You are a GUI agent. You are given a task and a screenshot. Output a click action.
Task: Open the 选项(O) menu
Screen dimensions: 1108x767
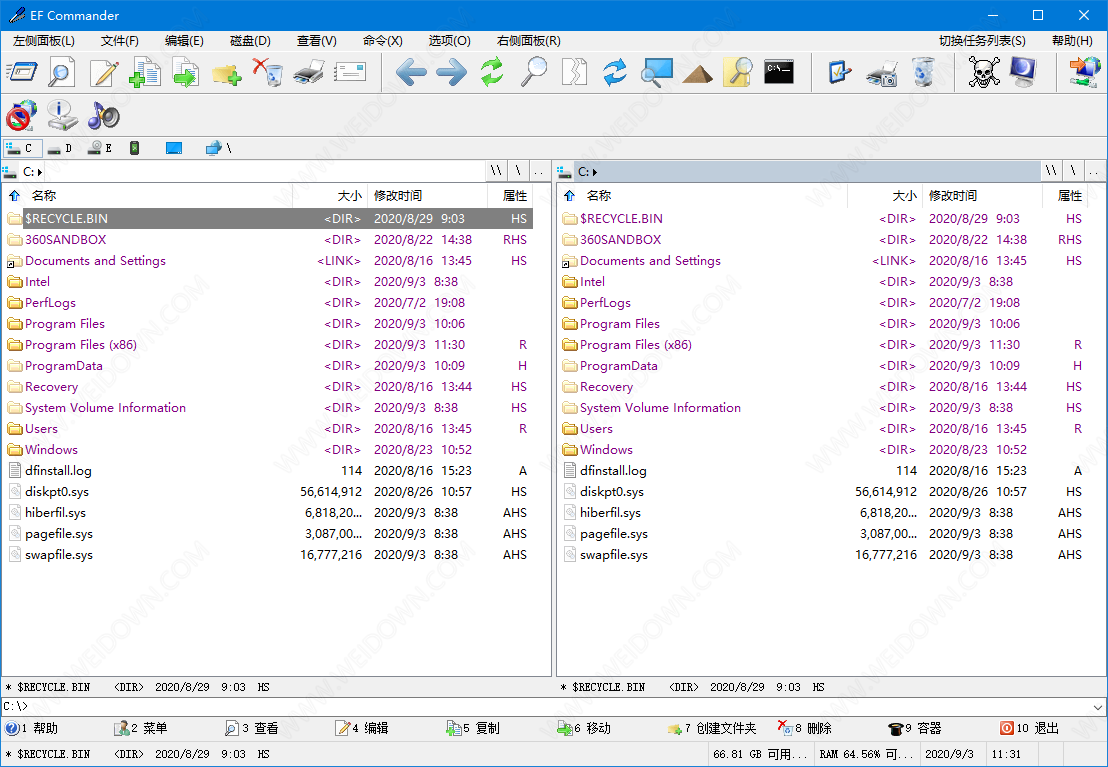(449, 41)
